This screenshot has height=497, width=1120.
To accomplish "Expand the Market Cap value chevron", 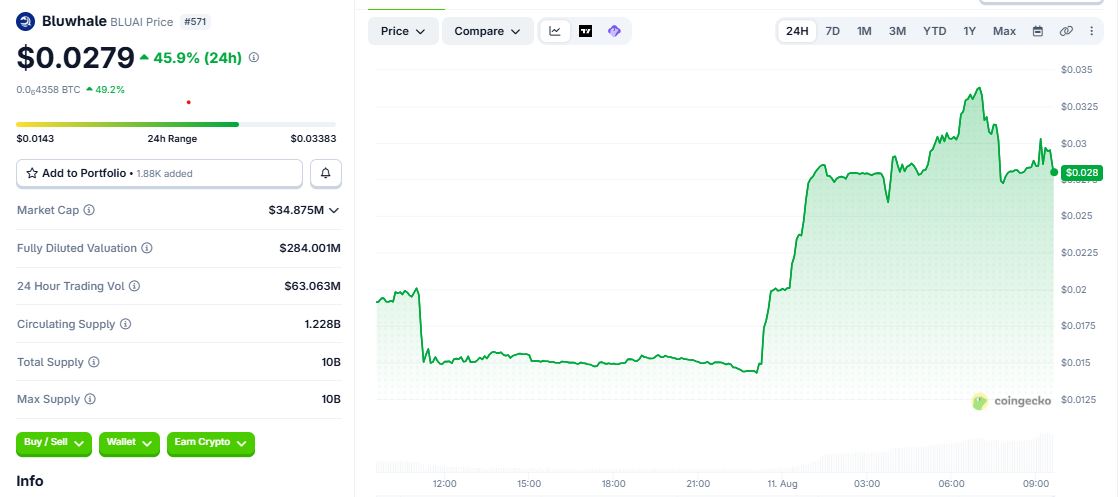I will coord(334,210).
